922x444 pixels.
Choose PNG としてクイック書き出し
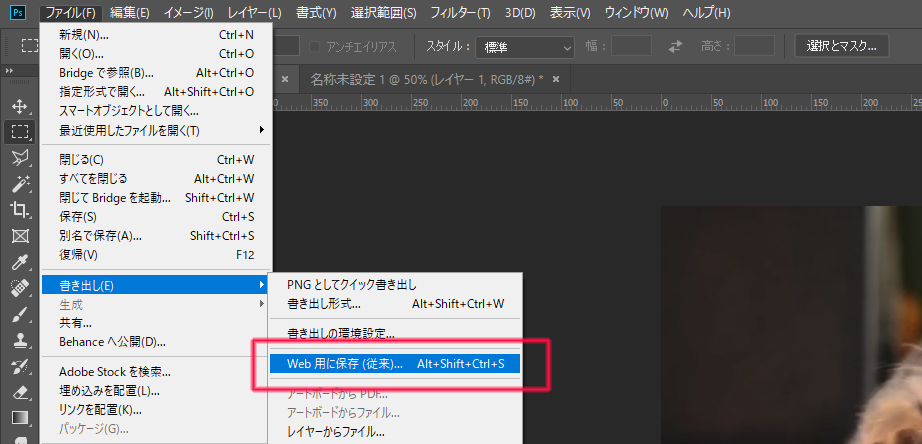pos(395,285)
